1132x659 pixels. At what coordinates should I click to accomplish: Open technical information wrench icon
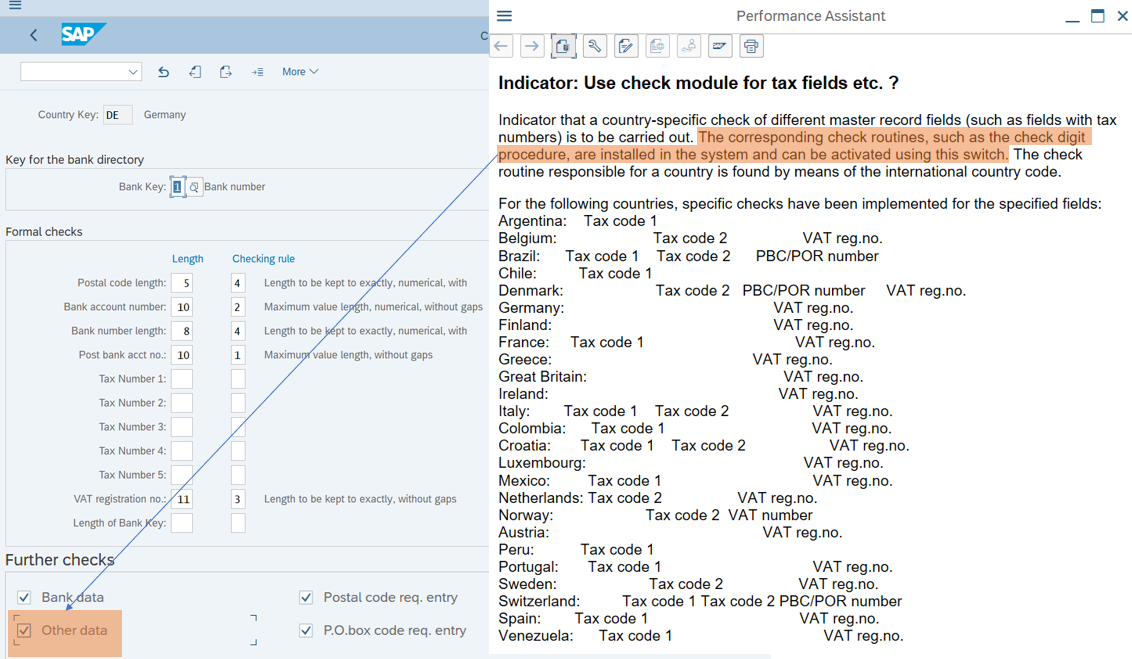tap(594, 46)
